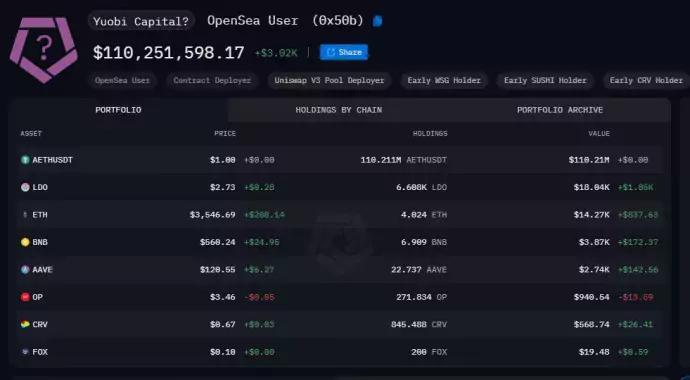Sort by the Value column header

tap(599, 134)
